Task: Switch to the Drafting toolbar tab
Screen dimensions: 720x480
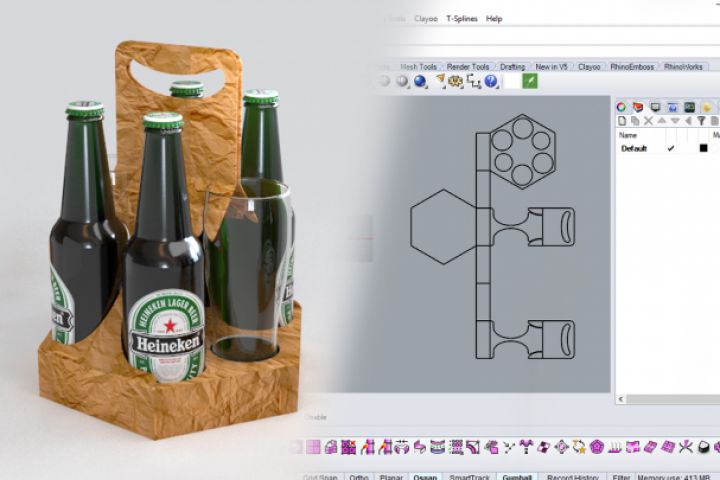Action: coord(512,67)
